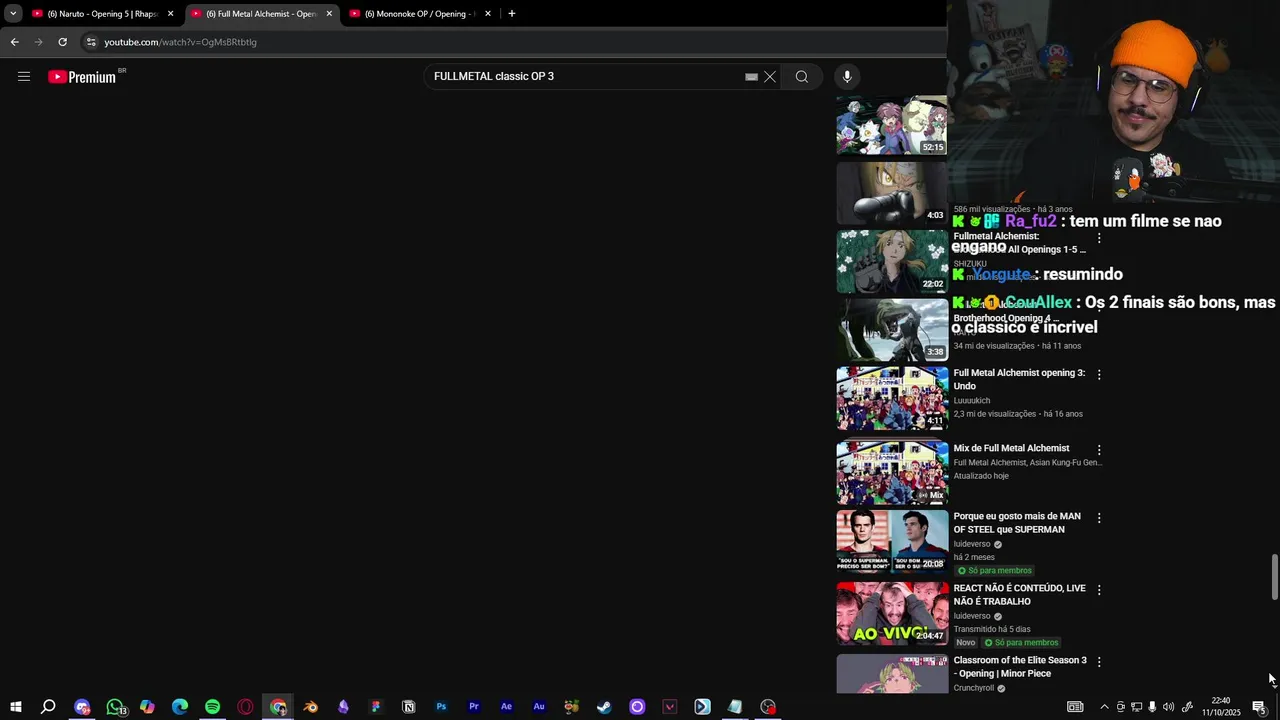Viewport: 1280px width, 720px height.
Task: Open more options for Classroom of the Elite
Action: (x=1099, y=662)
